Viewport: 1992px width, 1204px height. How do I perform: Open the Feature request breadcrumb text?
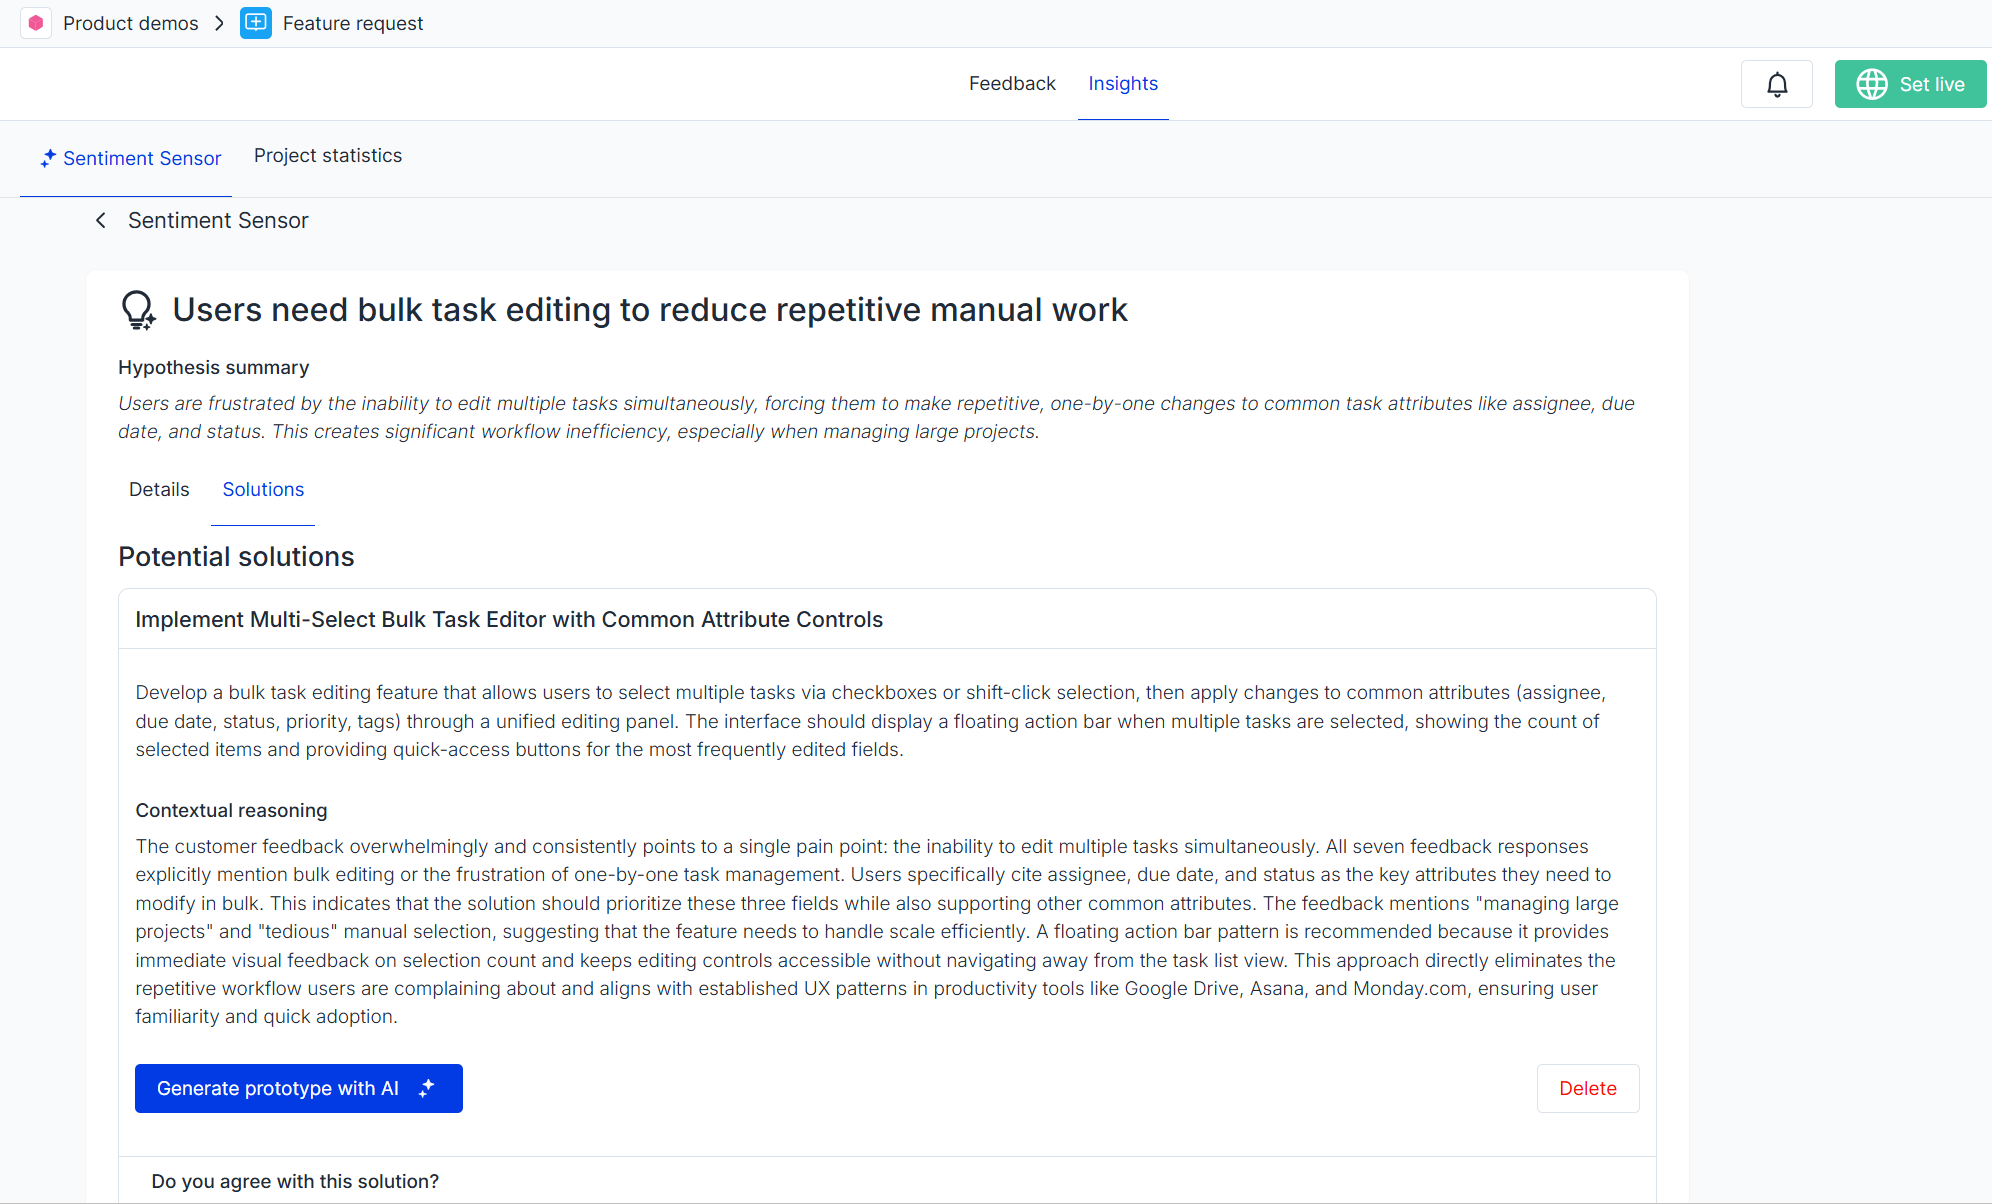tap(352, 23)
